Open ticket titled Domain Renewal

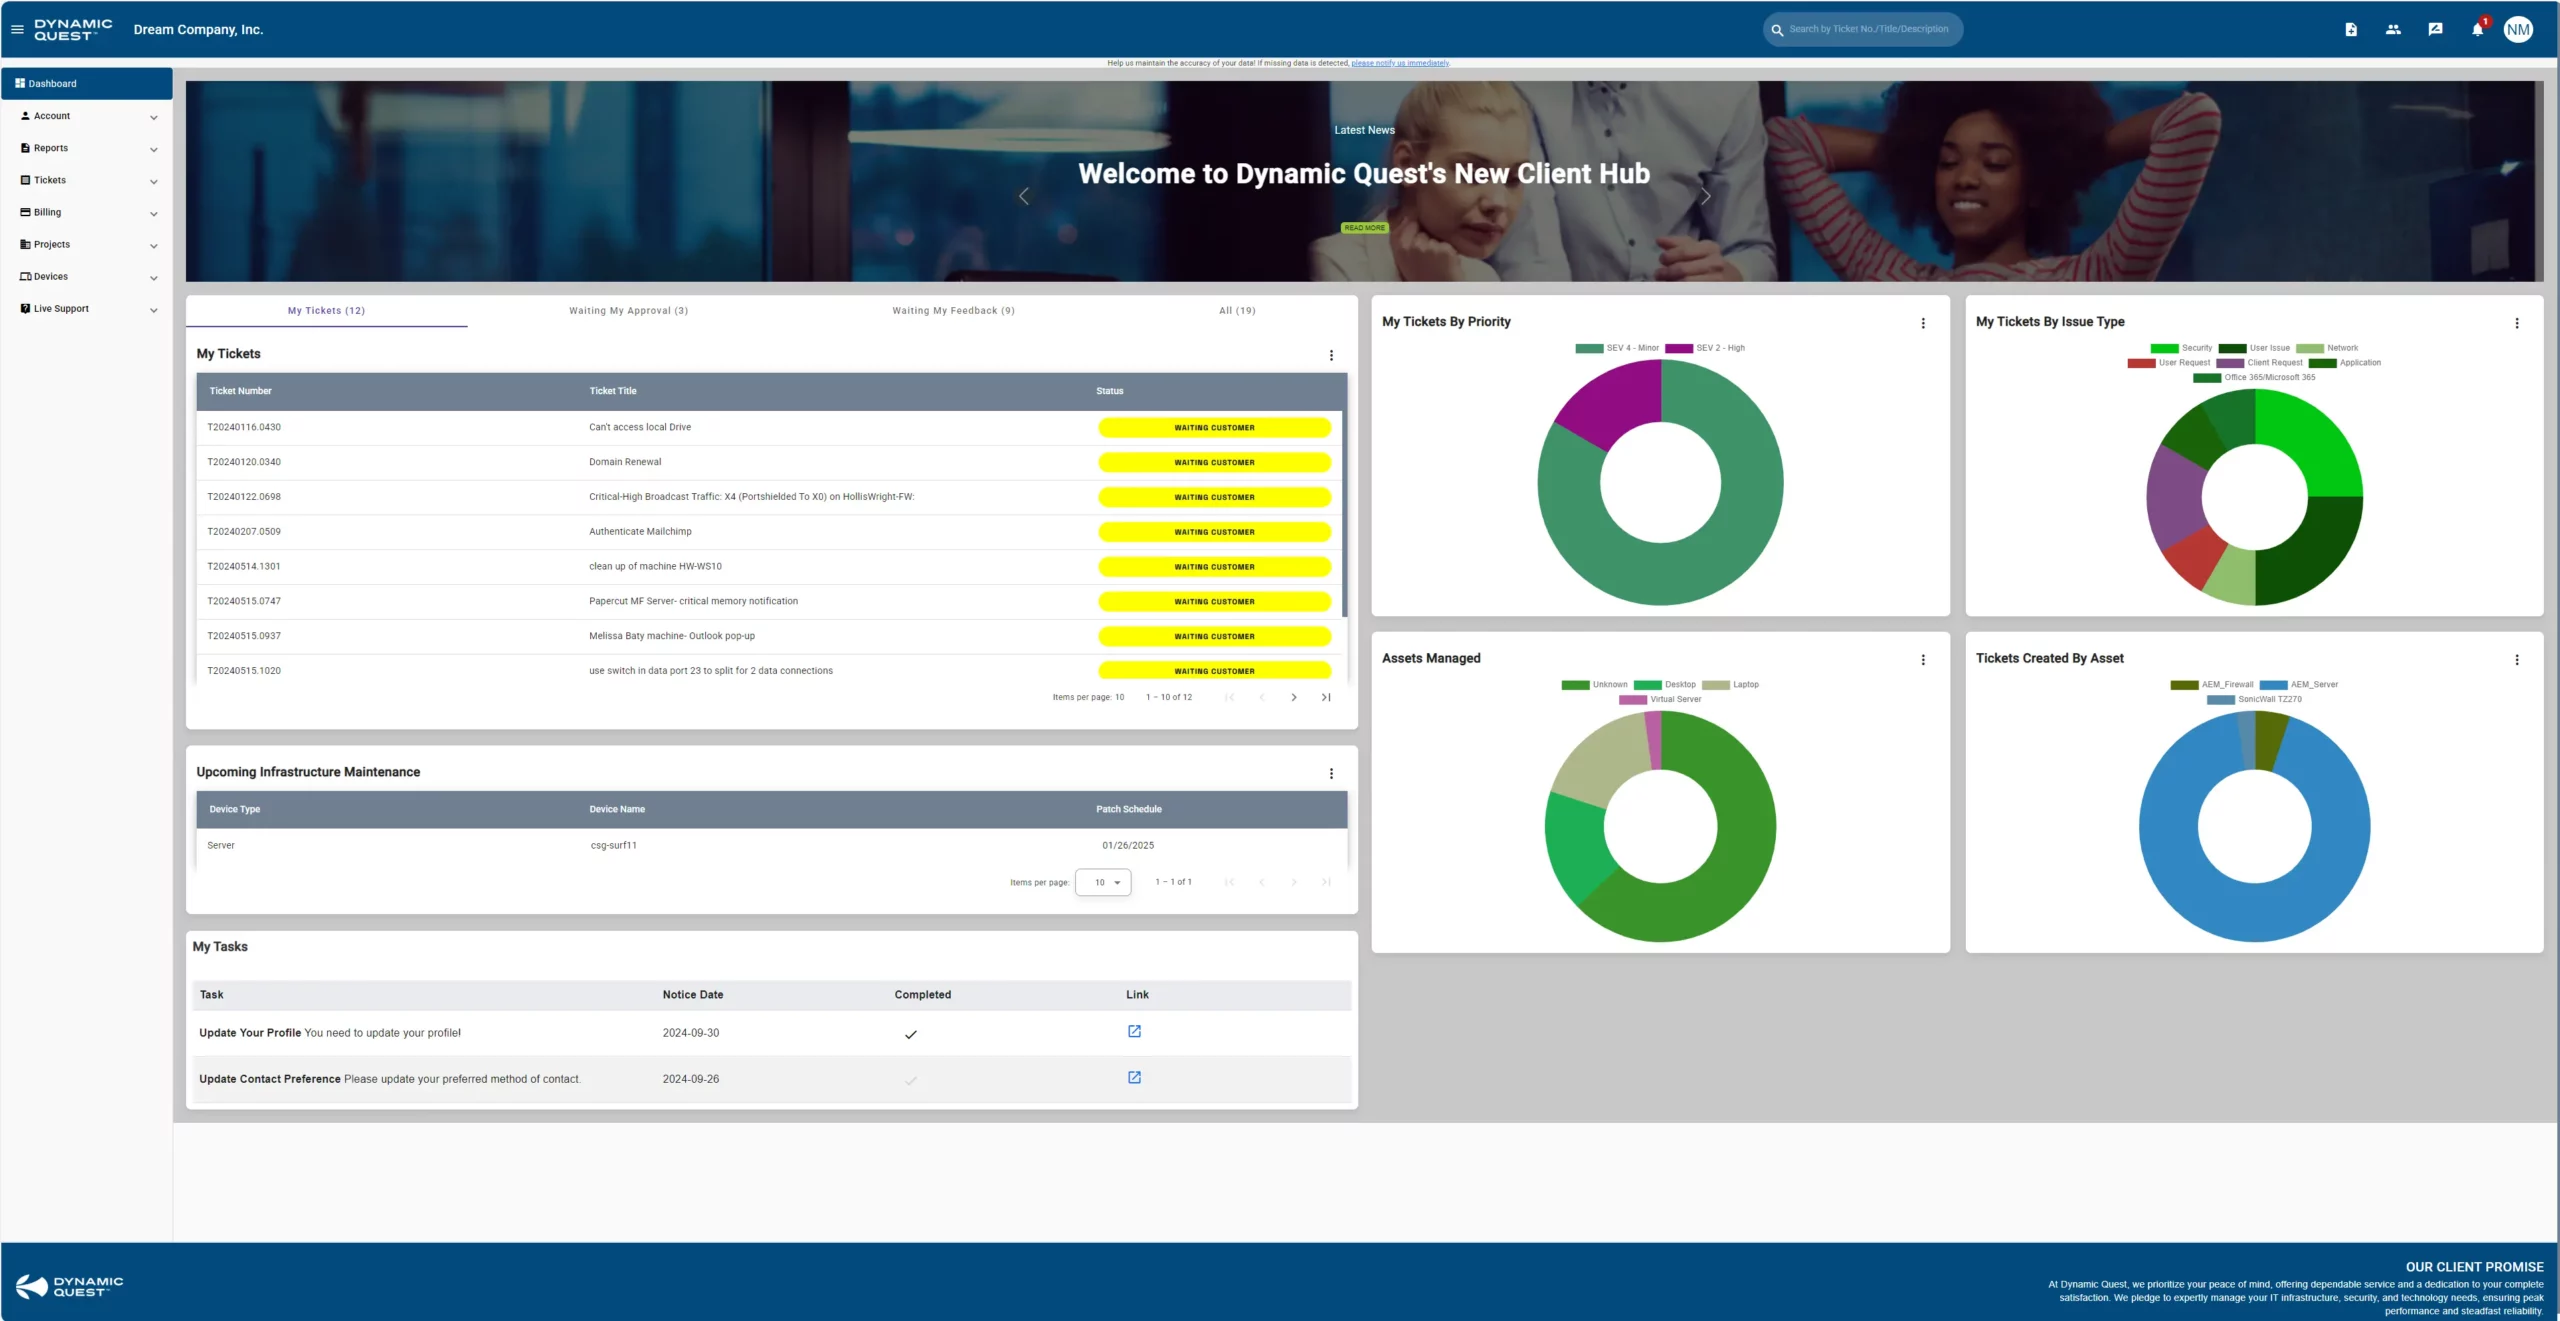click(625, 462)
